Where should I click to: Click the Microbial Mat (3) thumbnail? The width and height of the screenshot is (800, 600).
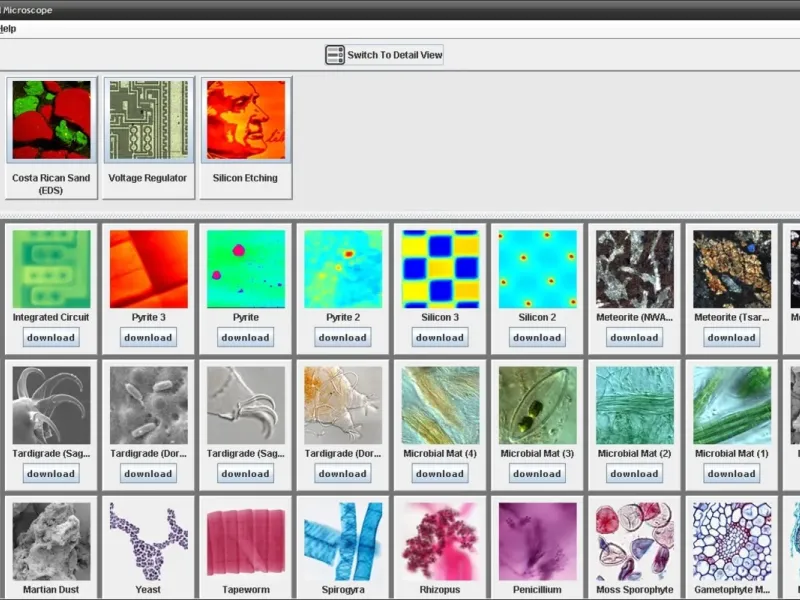[x=538, y=405]
